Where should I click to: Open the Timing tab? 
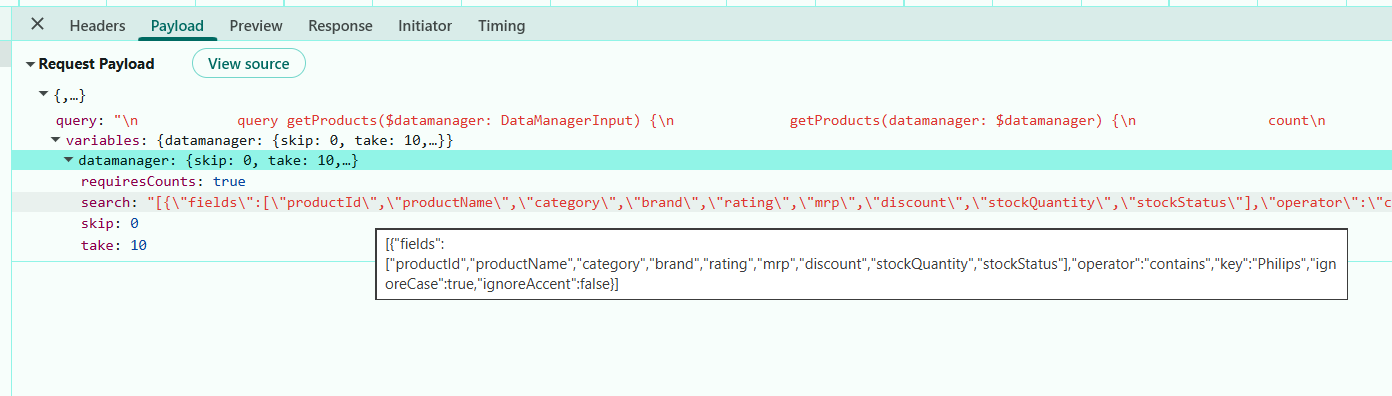click(x=501, y=26)
